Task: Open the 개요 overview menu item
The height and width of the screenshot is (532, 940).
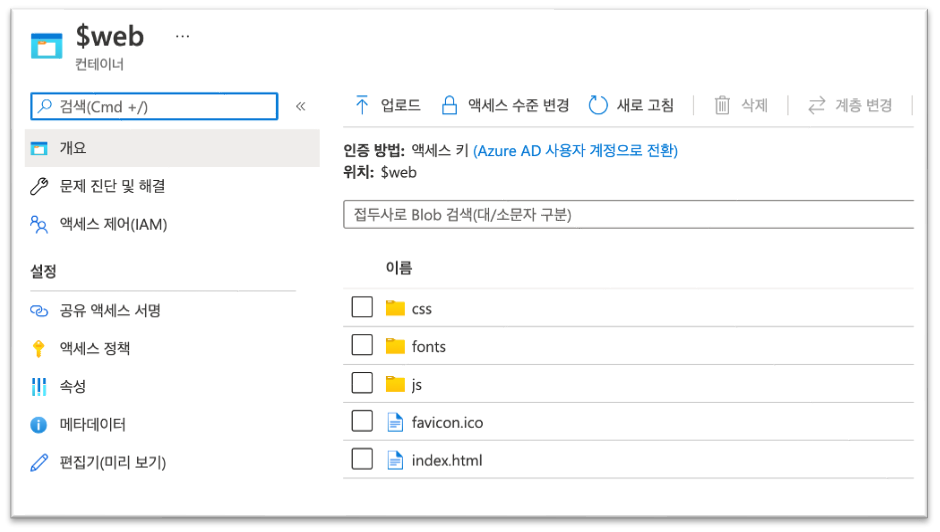Action: (172, 148)
